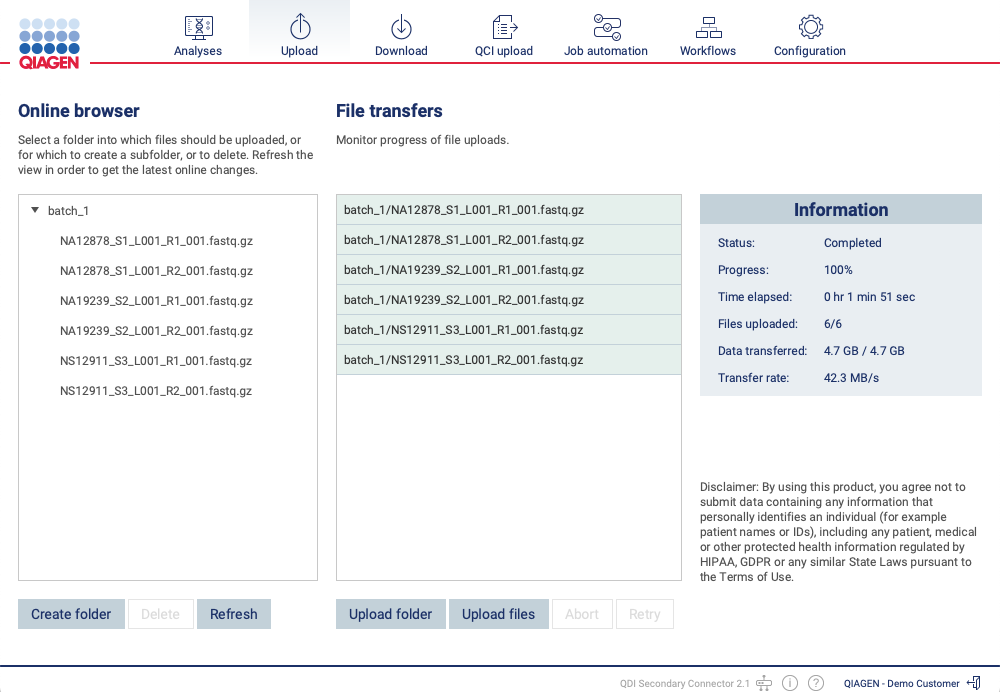1000x700 pixels.
Task: Switch to the Workflows section
Action: click(708, 36)
